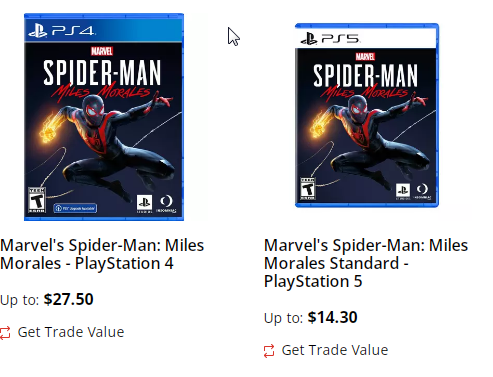Screen dimensions: 493x377
Task: Click the PS5 logo banner on the right cover
Action: (x=366, y=38)
